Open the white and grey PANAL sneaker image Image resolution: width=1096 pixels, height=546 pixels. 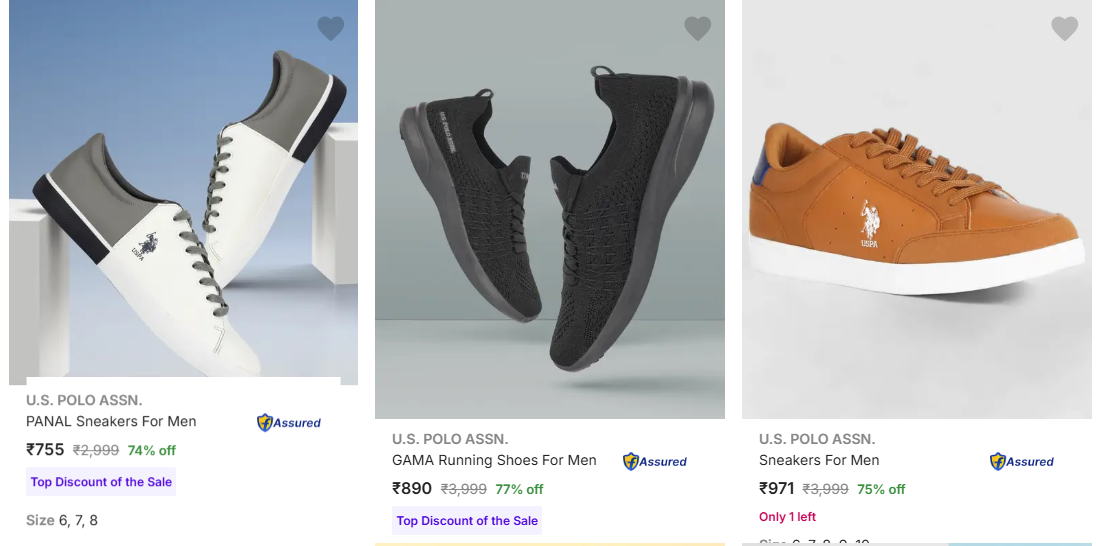(x=183, y=200)
